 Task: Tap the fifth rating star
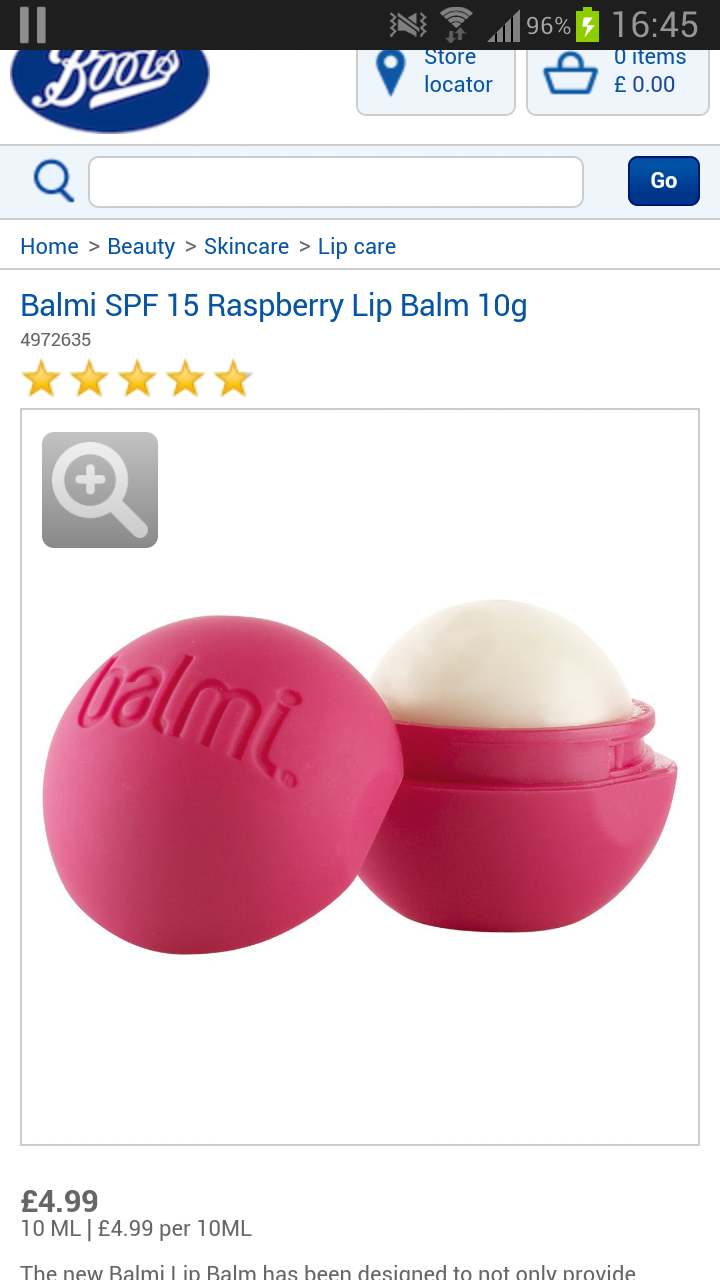pos(233,379)
